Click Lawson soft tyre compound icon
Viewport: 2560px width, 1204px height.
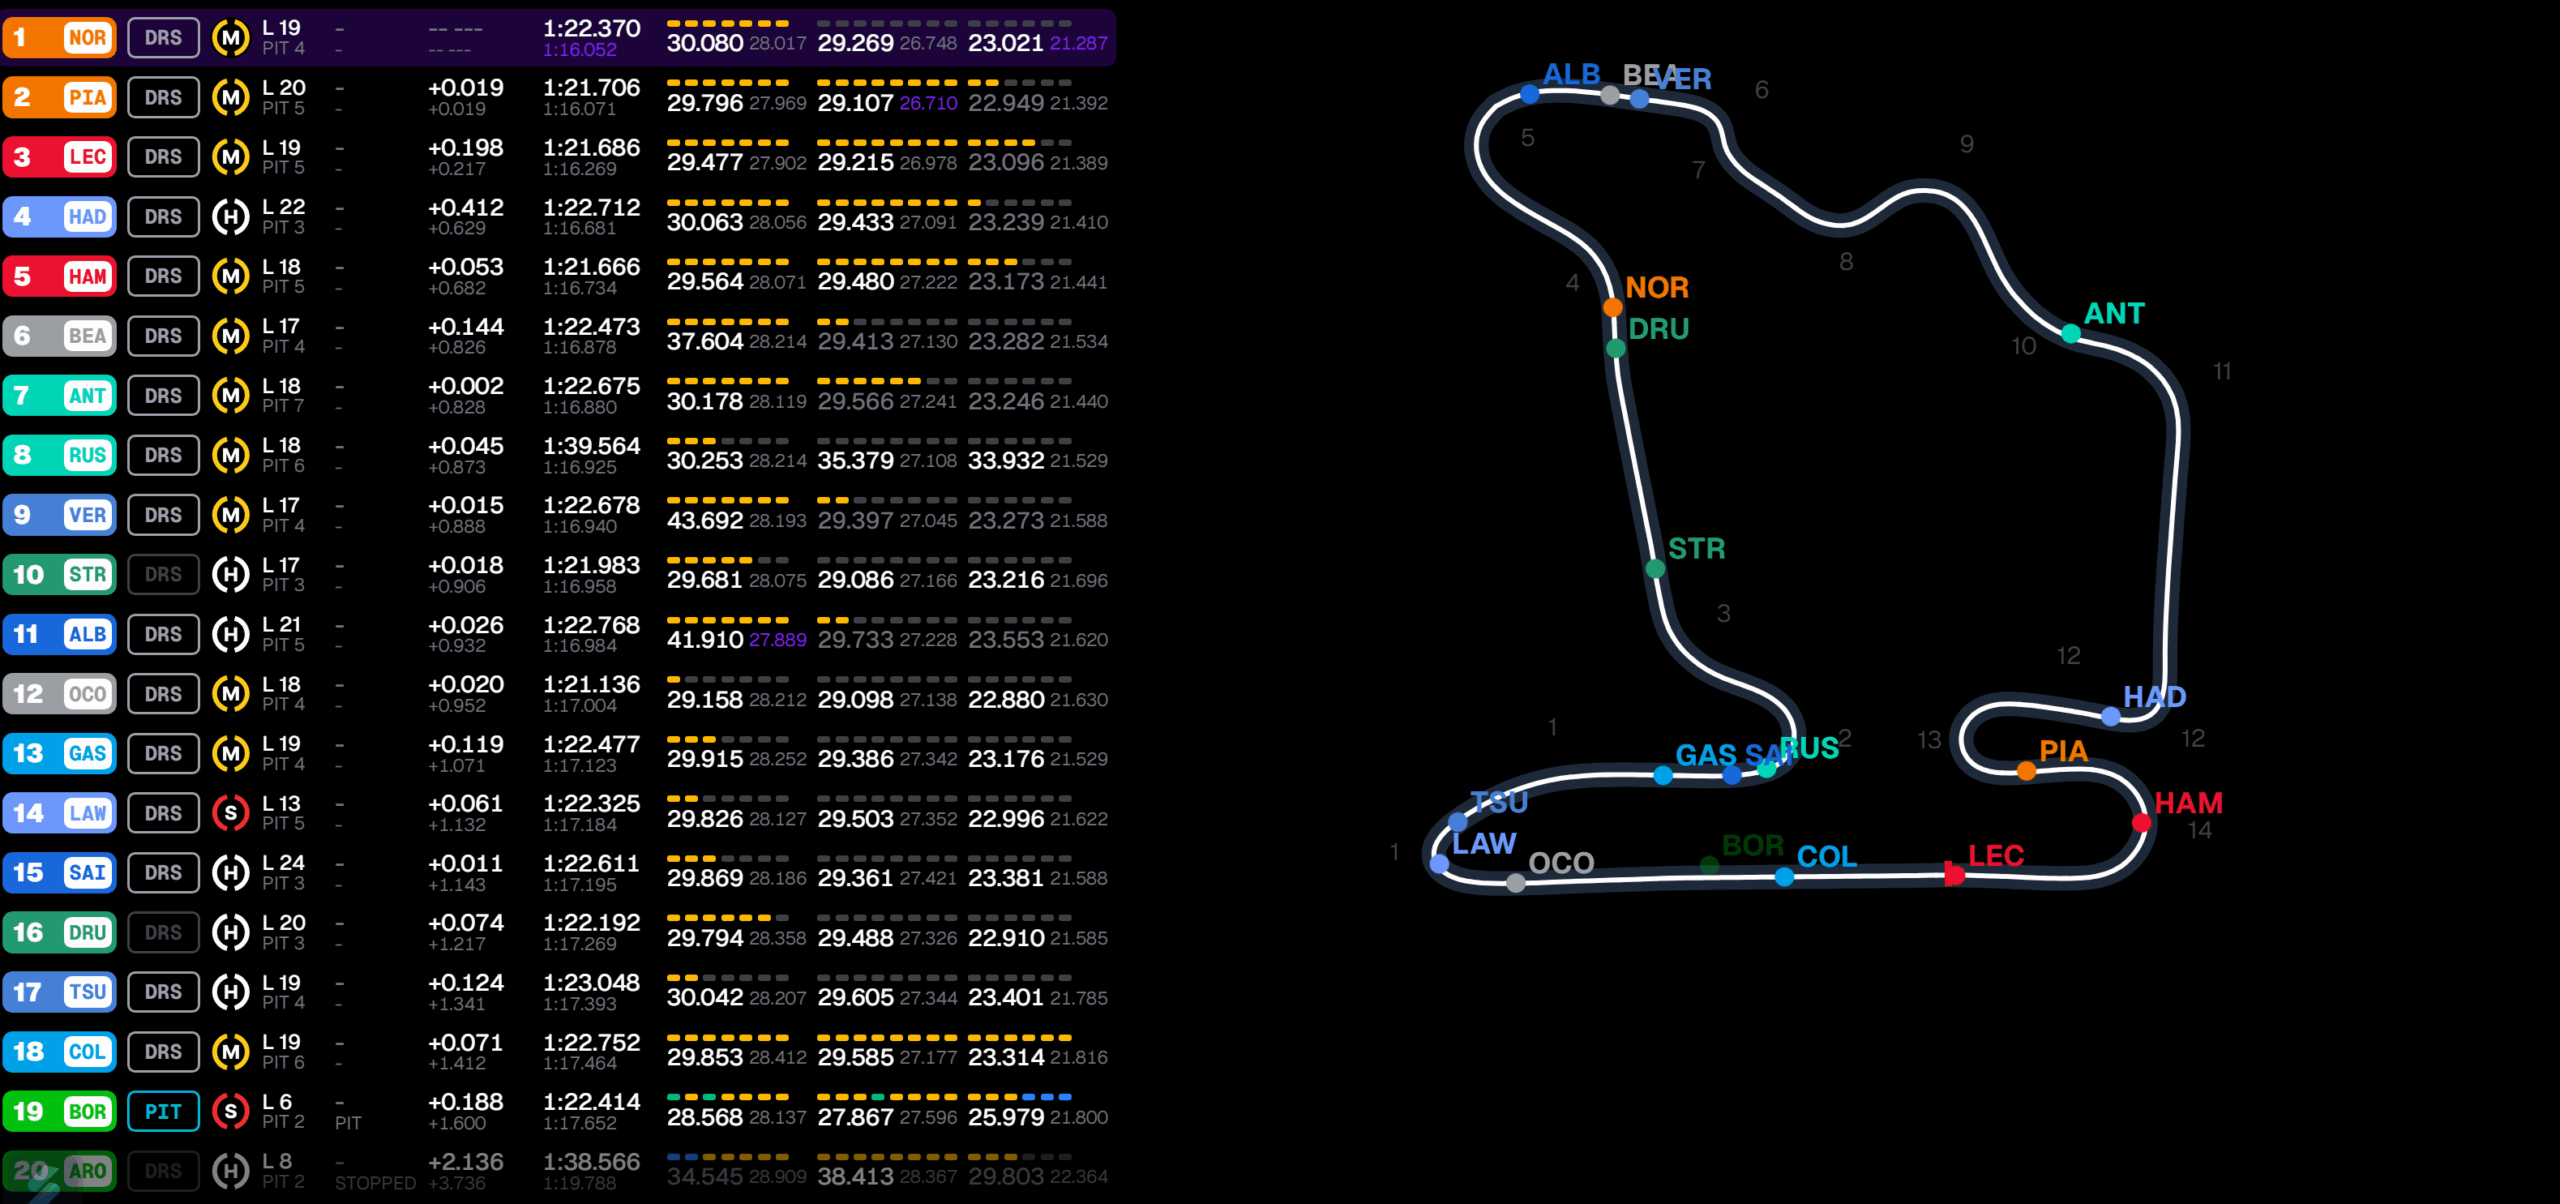point(231,813)
